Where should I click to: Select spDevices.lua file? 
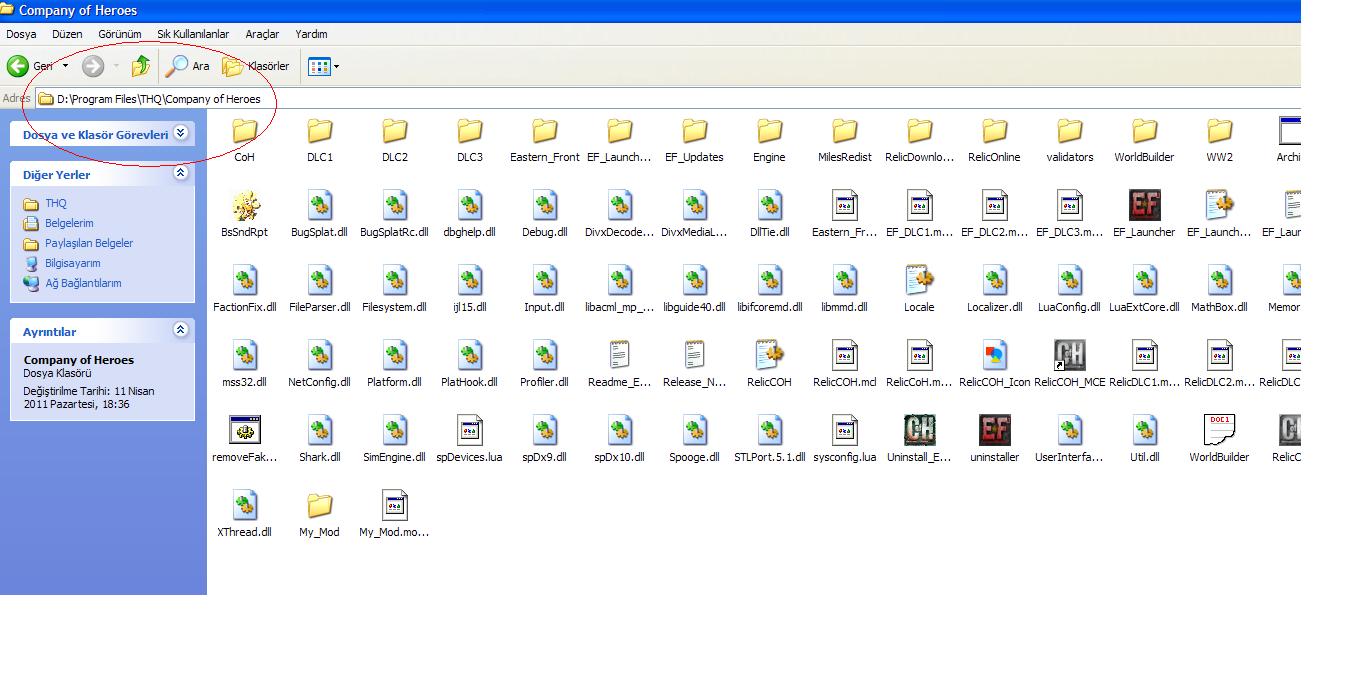point(469,440)
